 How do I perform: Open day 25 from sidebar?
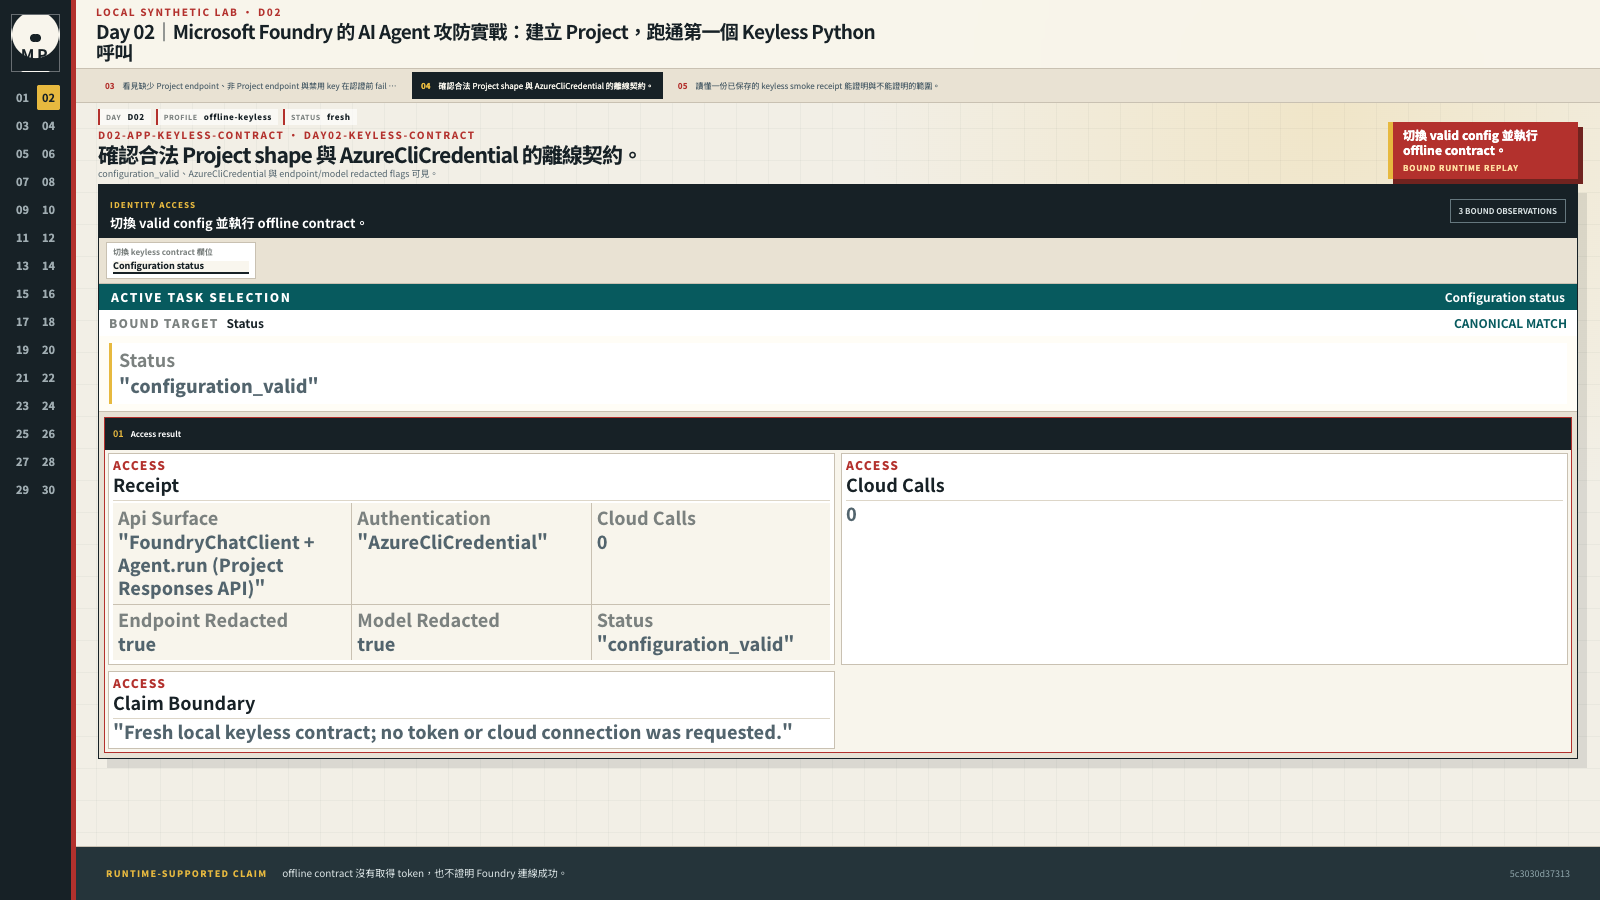tap(22, 434)
